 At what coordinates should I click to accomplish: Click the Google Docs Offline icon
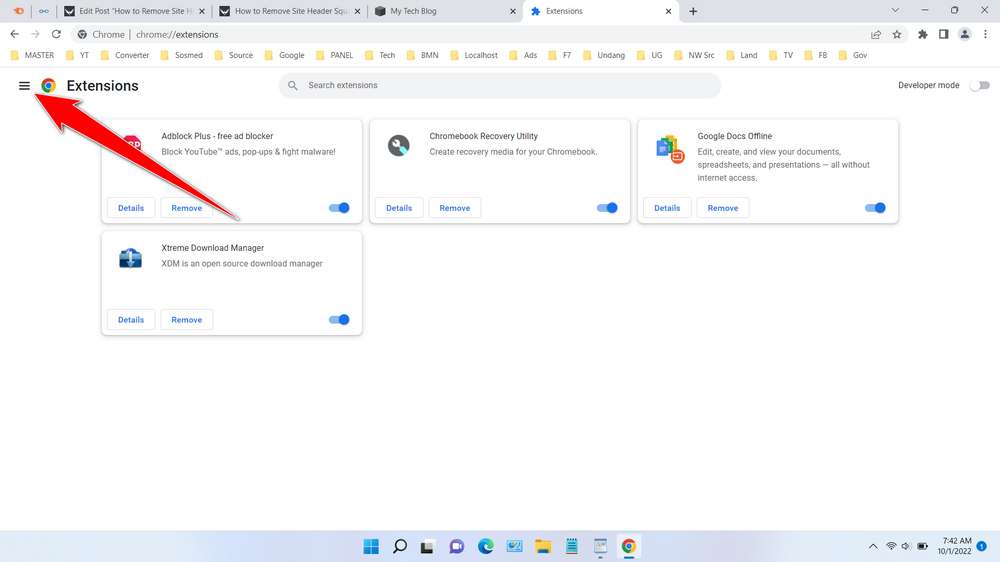click(x=670, y=149)
